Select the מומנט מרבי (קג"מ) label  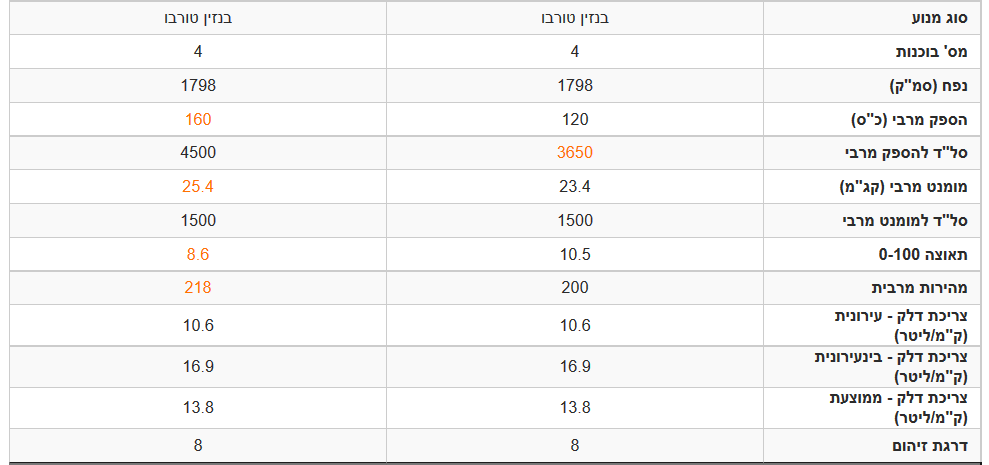click(909, 187)
